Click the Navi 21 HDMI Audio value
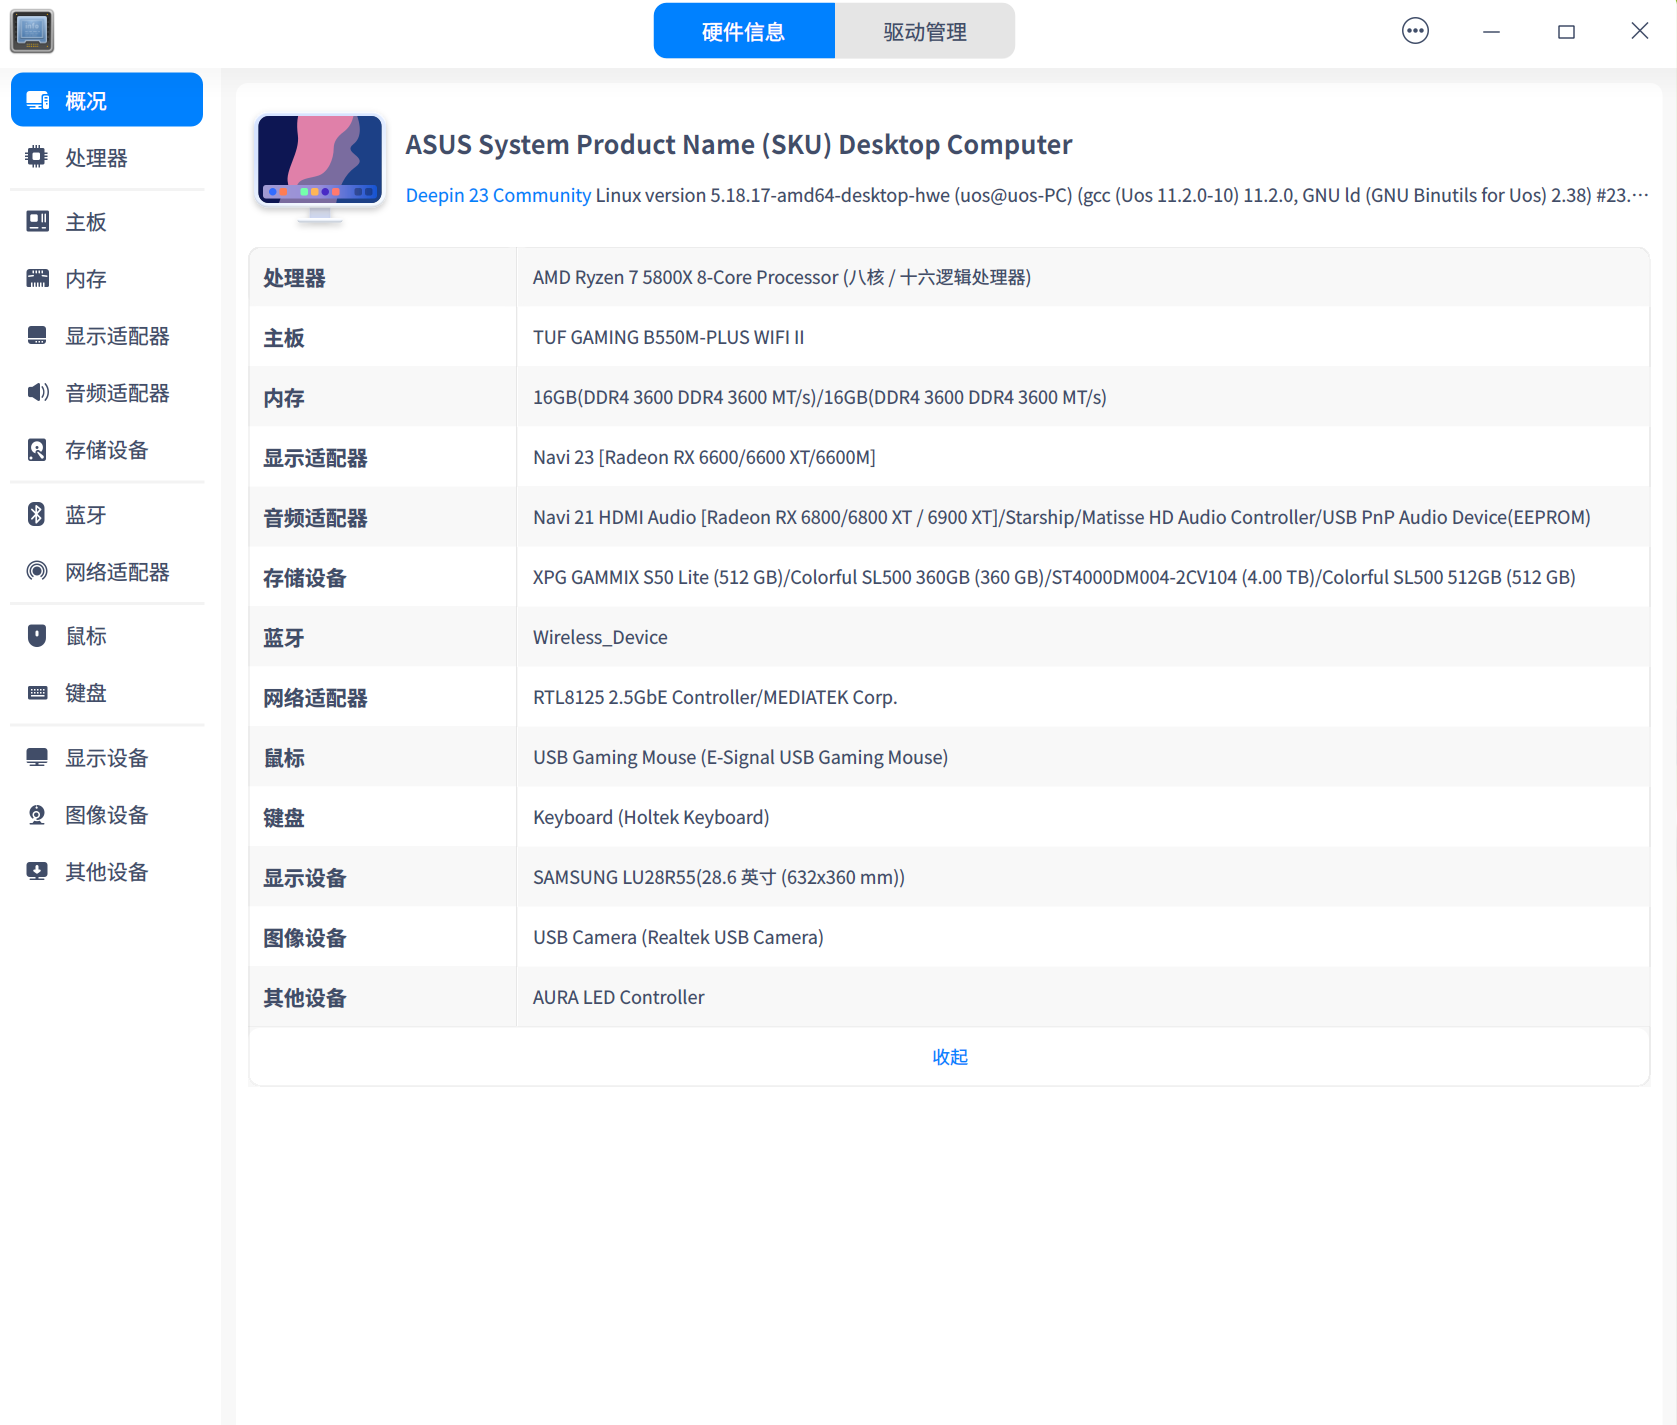 1061,517
